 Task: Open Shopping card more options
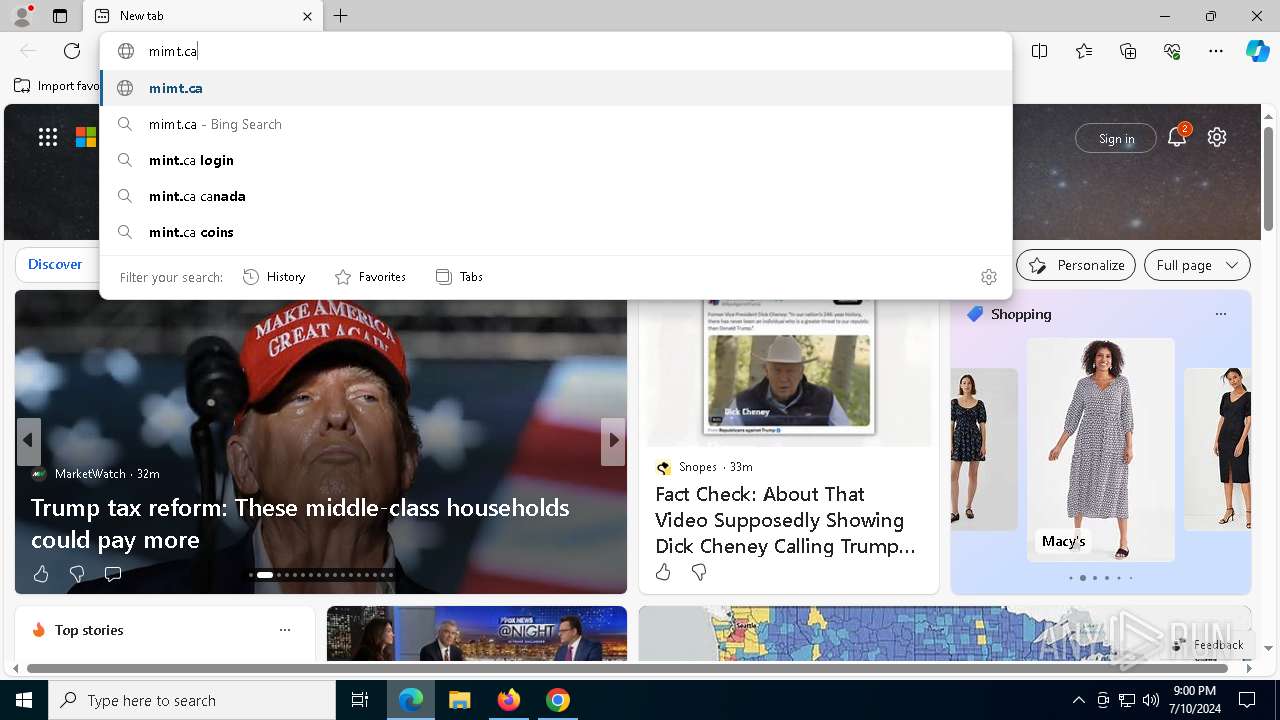tap(1220, 314)
